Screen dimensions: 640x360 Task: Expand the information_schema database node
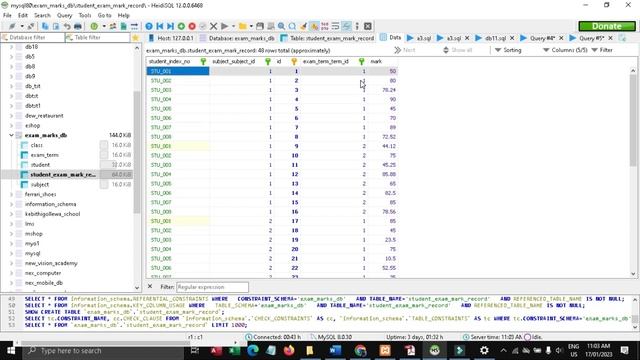(x=11, y=204)
